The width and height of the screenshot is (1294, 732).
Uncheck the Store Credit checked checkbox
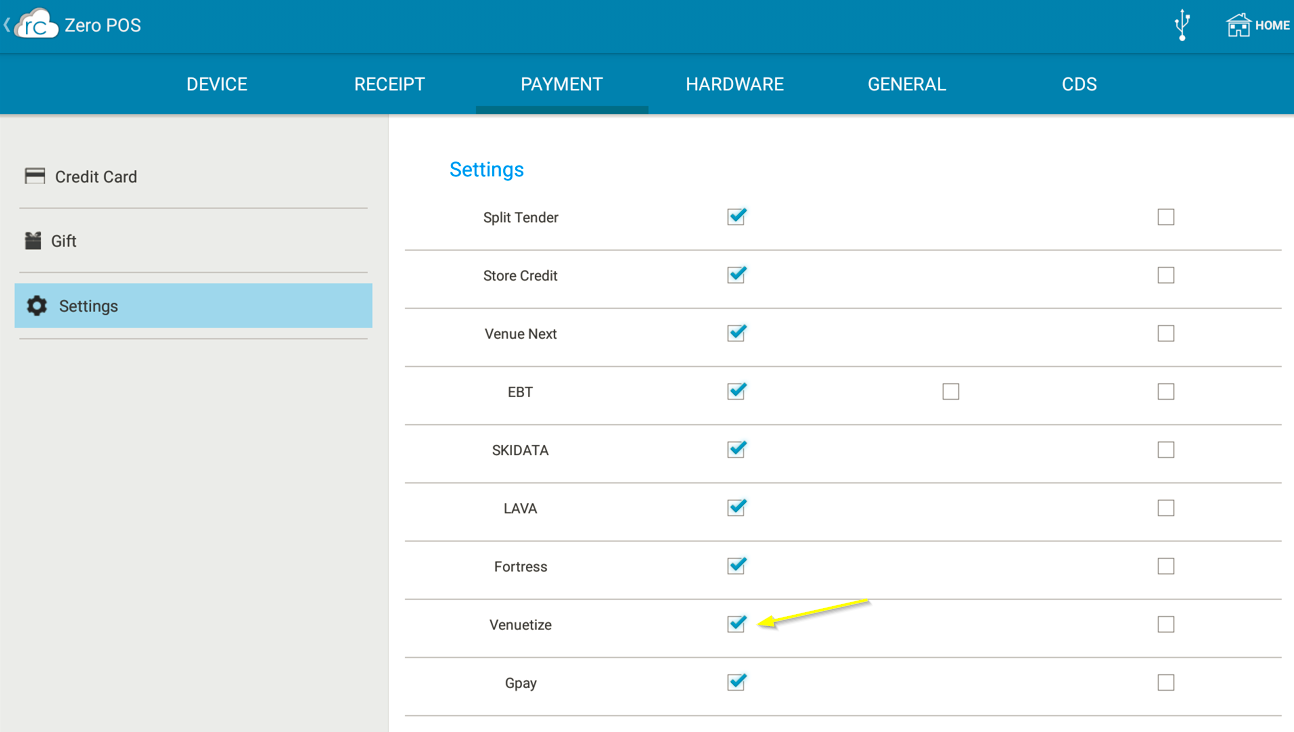pos(737,275)
